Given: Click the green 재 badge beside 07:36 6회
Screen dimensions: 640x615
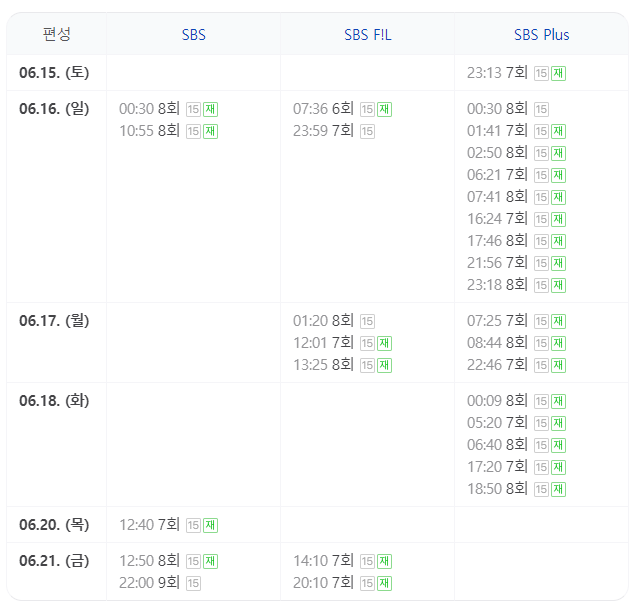Looking at the screenshot, I should click(384, 110).
